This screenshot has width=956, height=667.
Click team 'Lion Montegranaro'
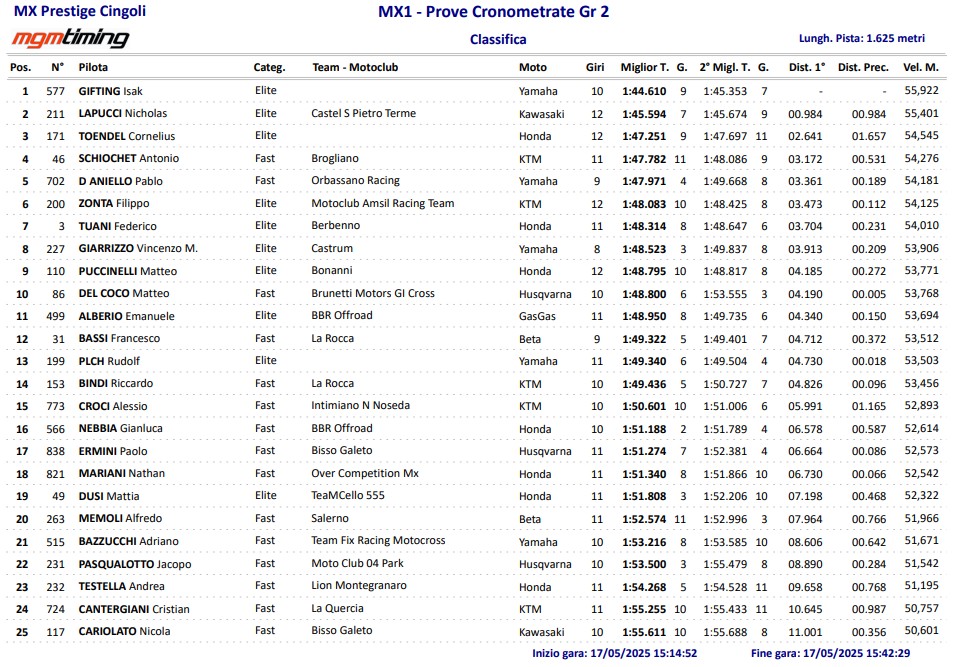358,586
